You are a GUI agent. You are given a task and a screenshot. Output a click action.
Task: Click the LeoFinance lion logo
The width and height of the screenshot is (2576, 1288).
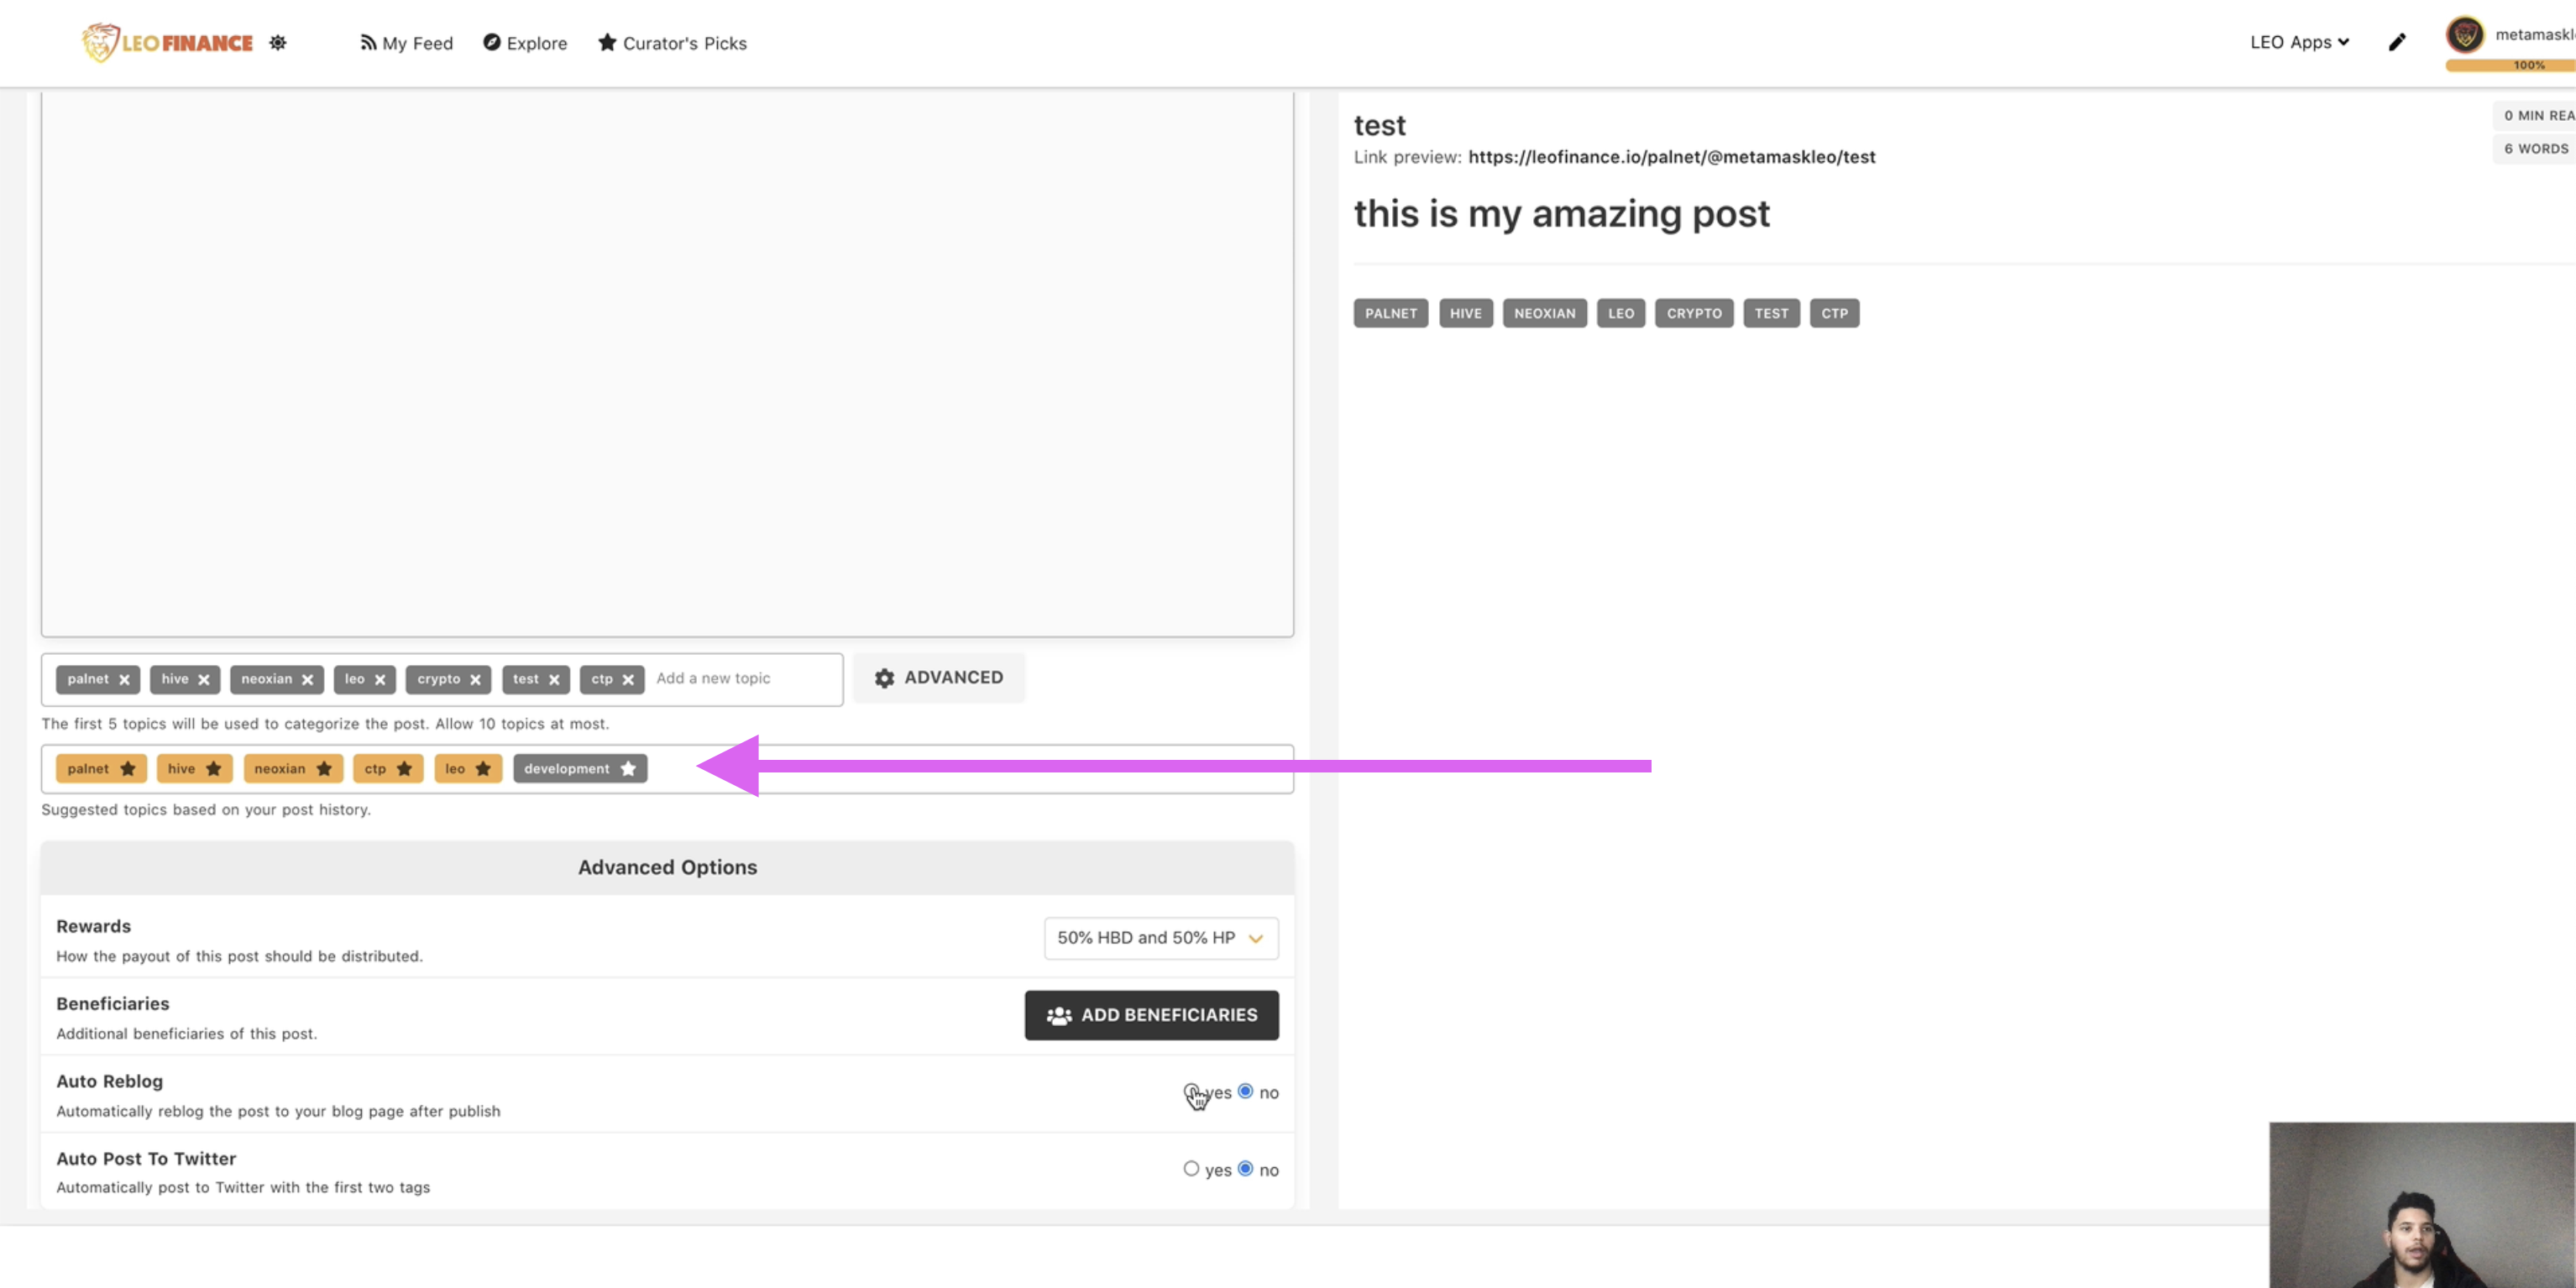point(166,42)
